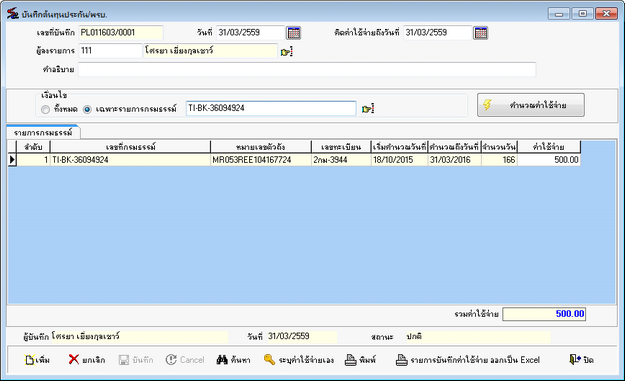Click ระบุค่าใช้จ่ายเอง button with key icon
Viewport: 625px width, 381px height.
pos(299,360)
